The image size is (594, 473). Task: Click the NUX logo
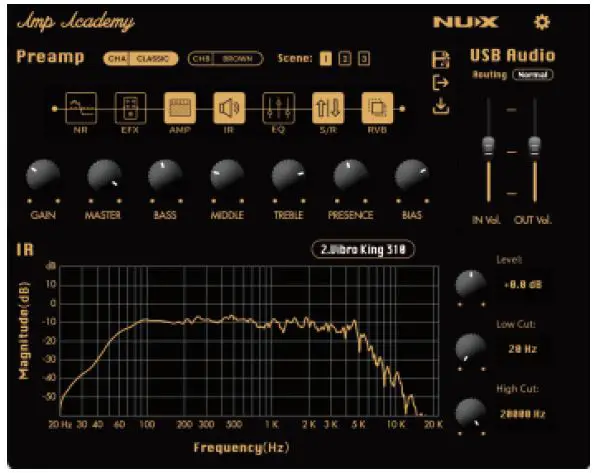466,22
